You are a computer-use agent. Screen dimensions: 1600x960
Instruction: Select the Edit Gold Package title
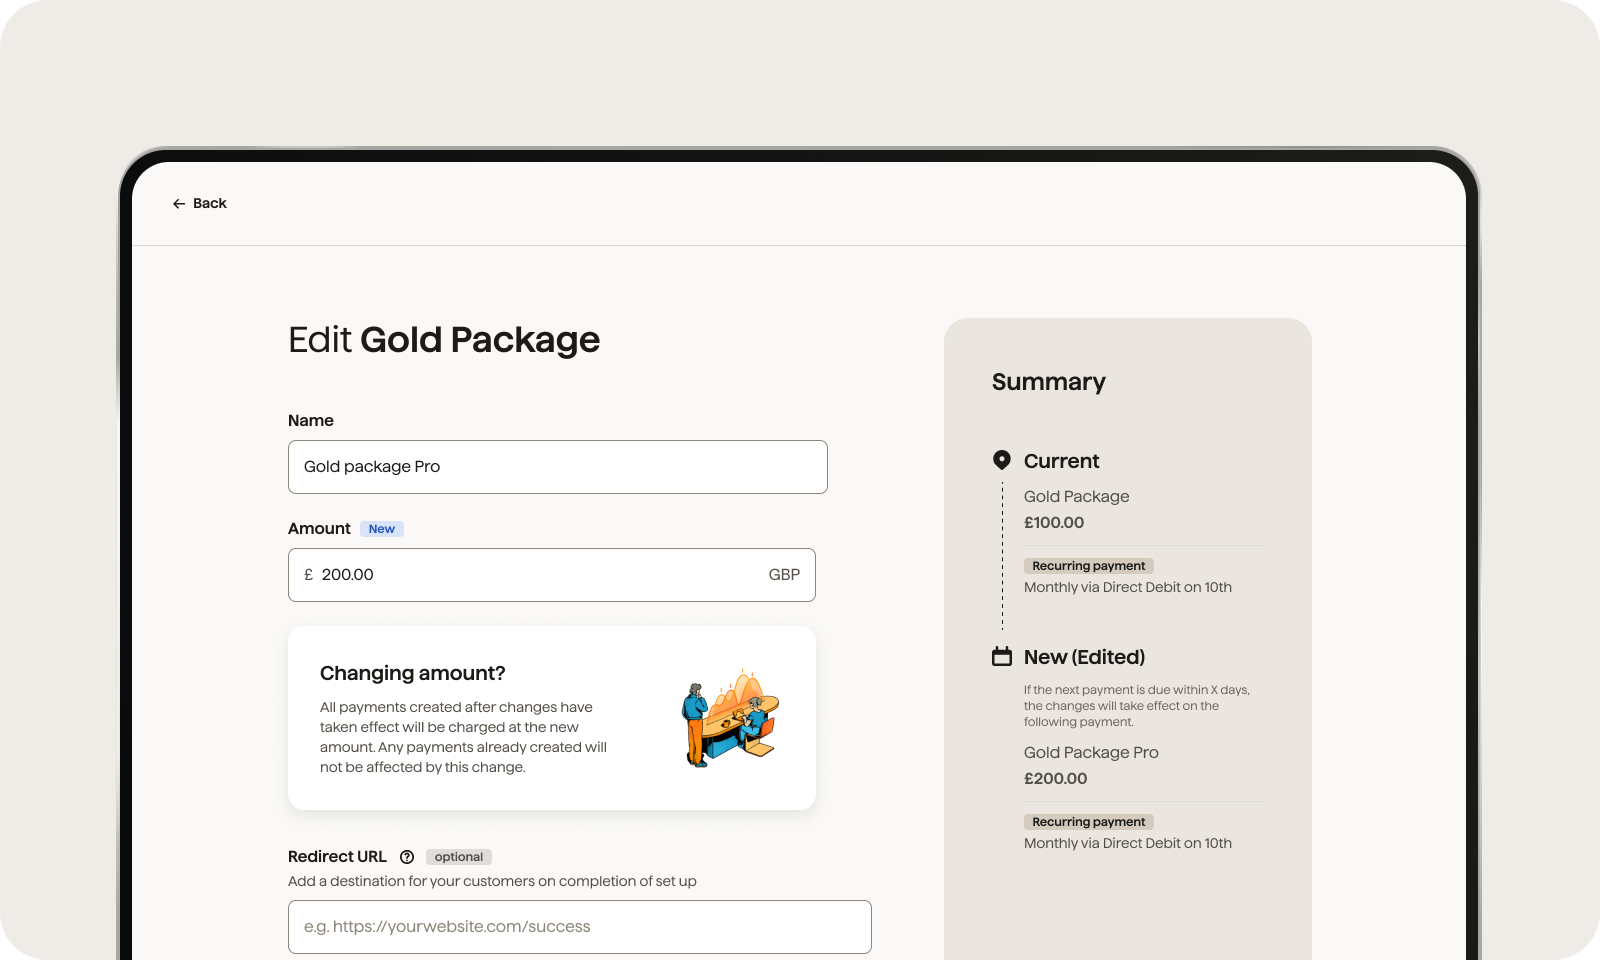(444, 340)
